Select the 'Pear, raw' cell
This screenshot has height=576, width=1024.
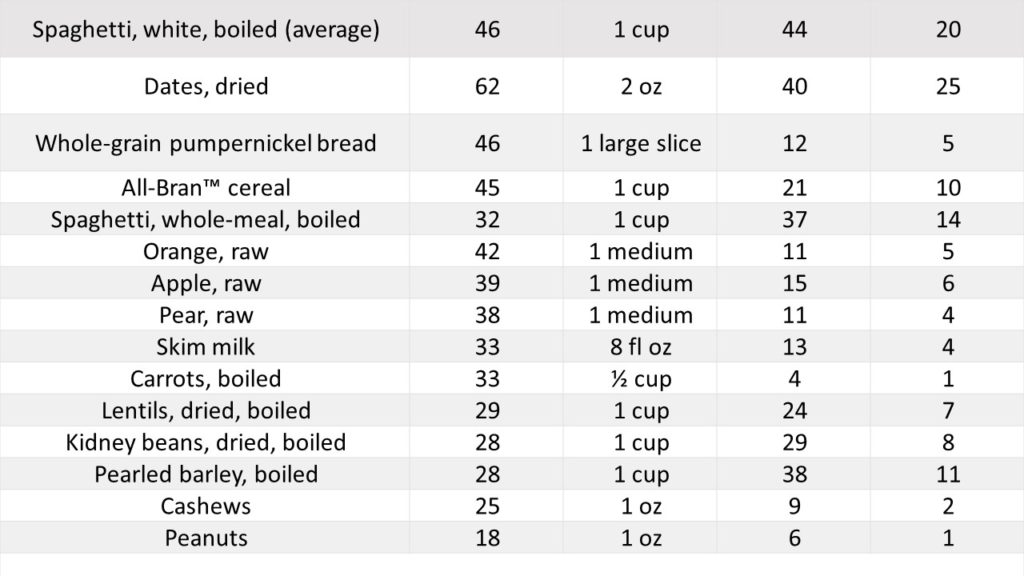[x=206, y=315]
